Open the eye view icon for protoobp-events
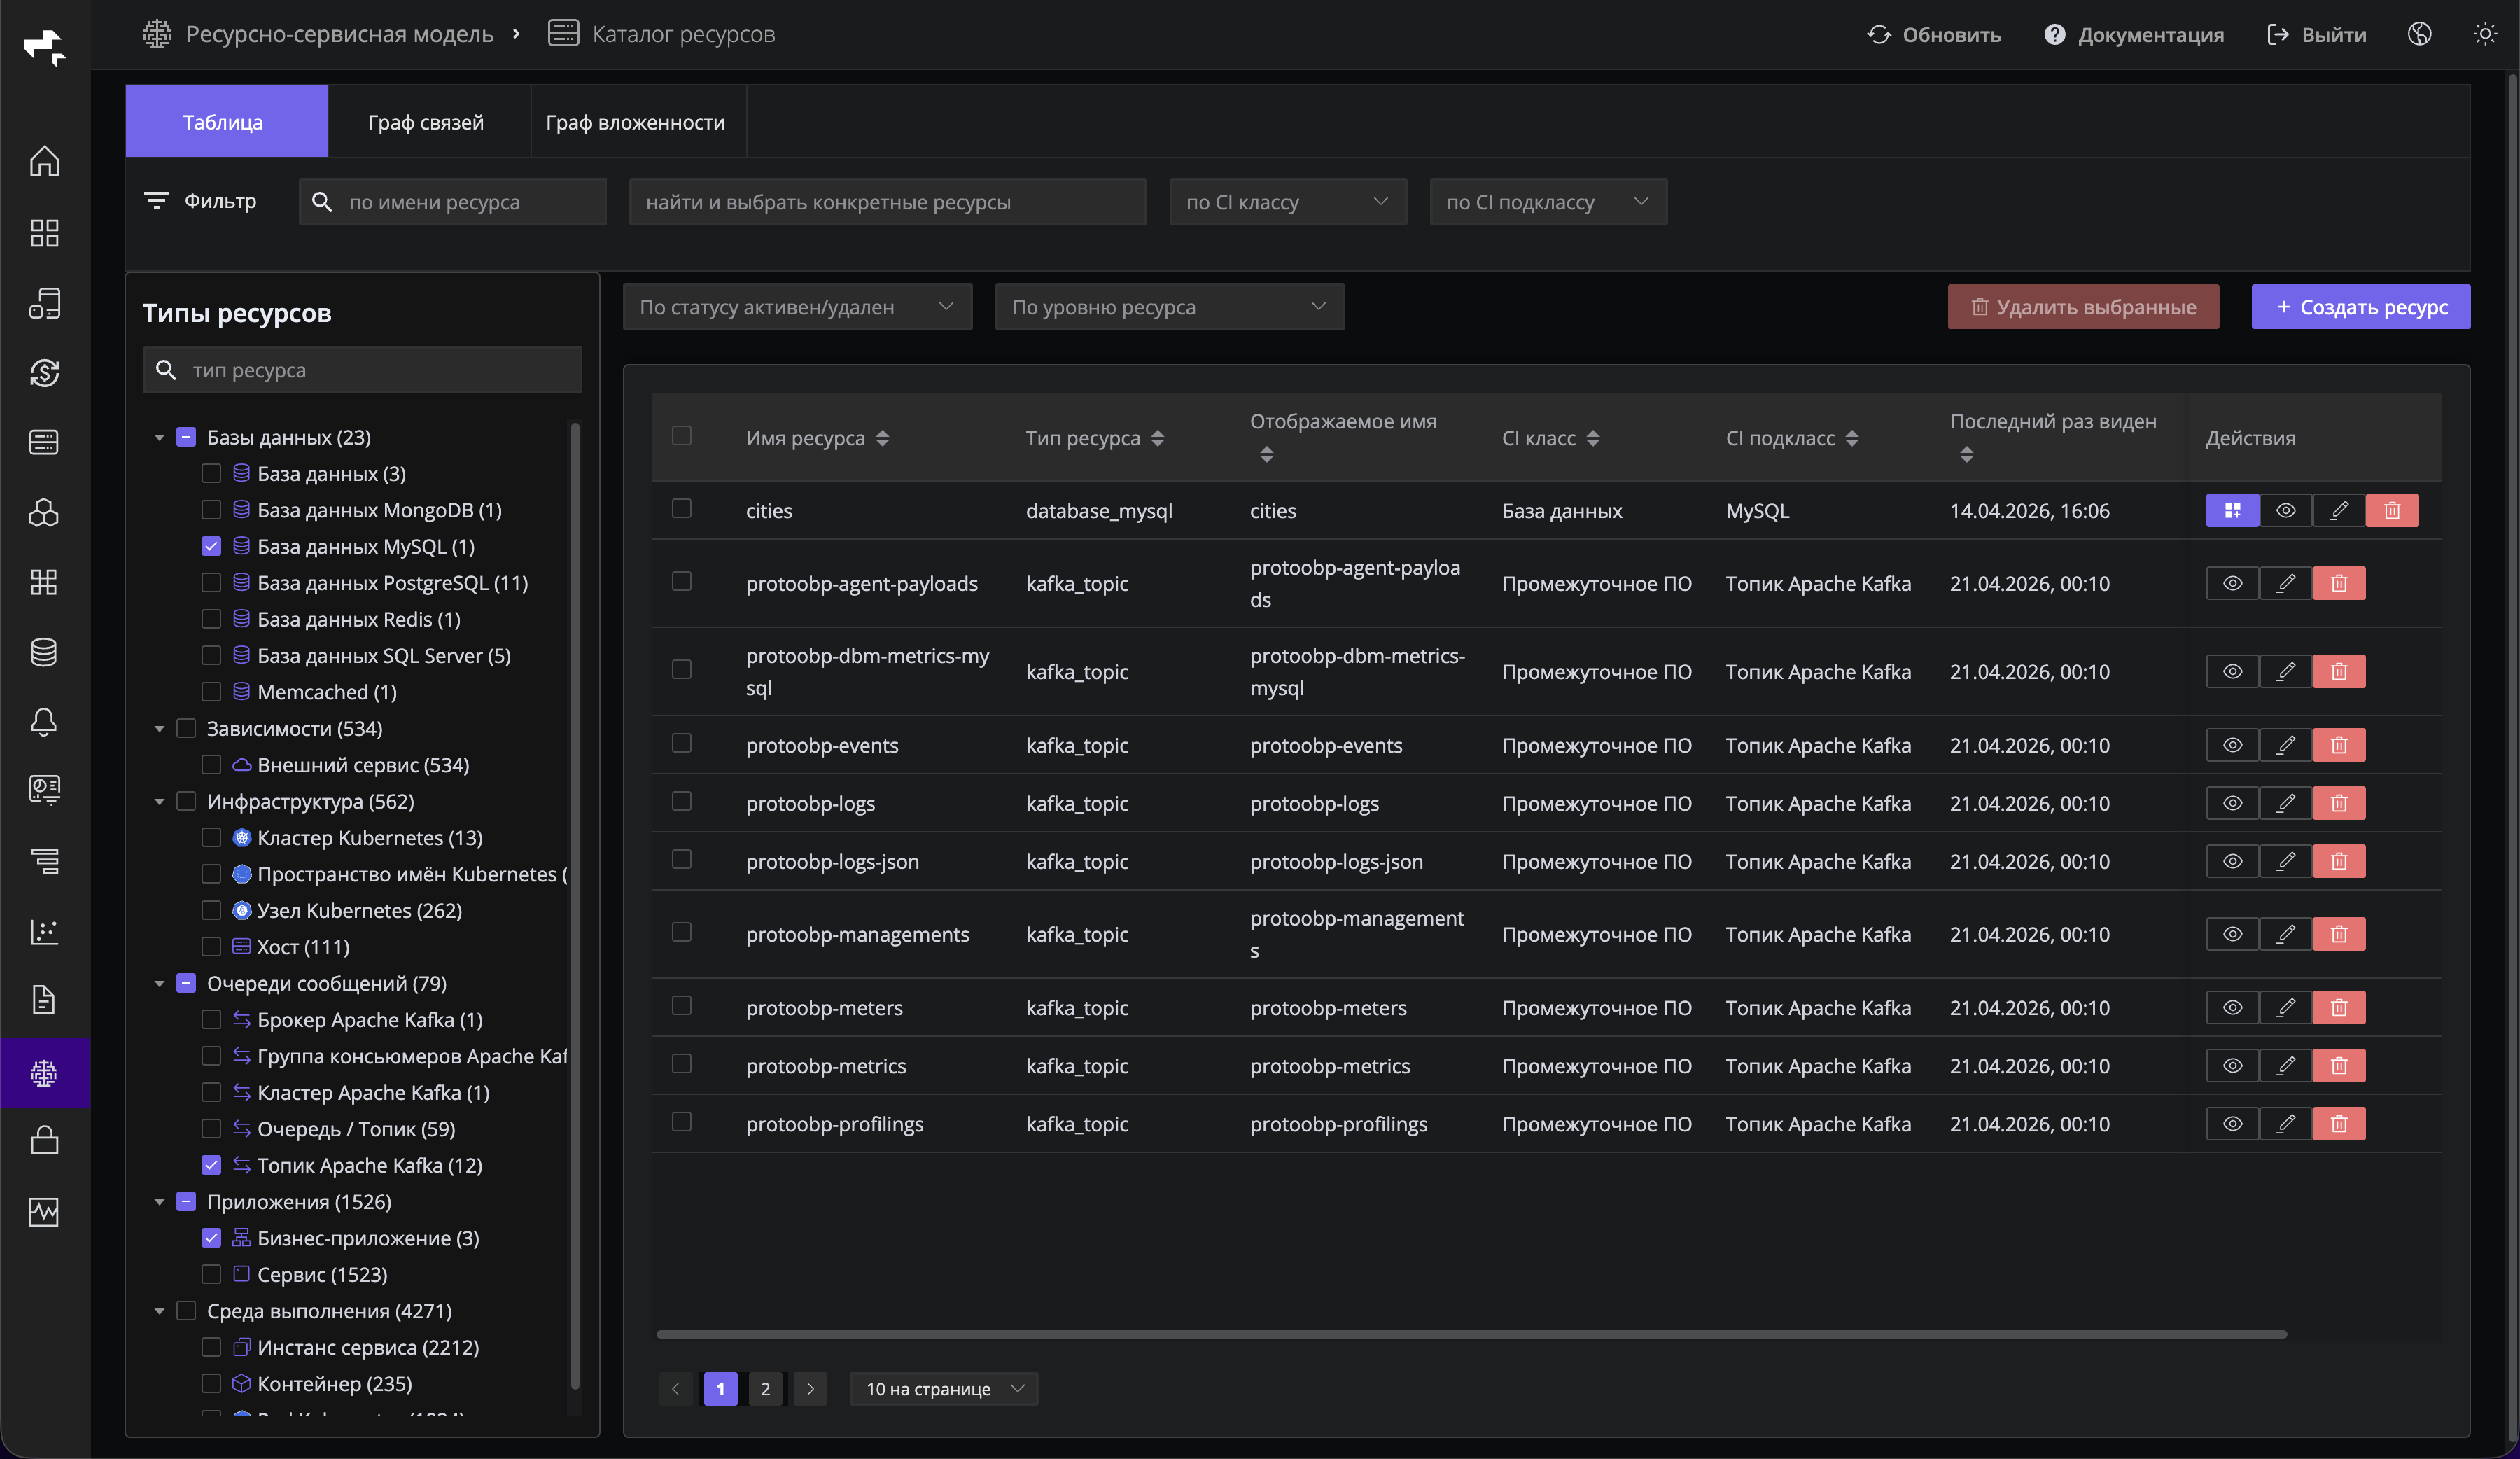The height and width of the screenshot is (1459, 2520). point(2232,744)
